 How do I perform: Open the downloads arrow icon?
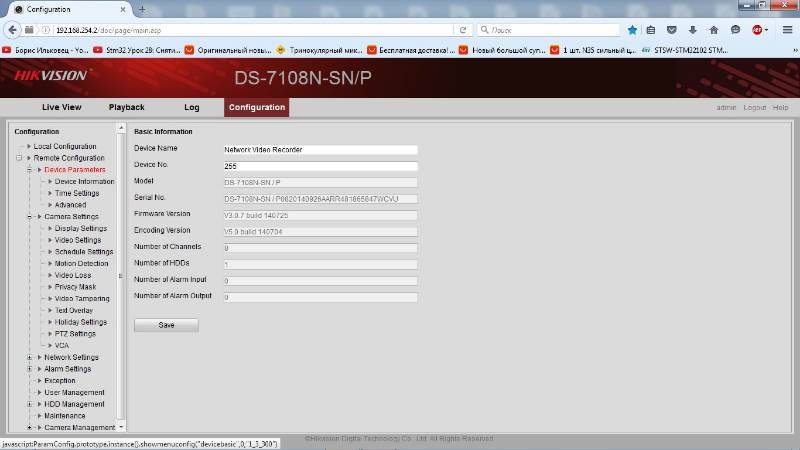tap(692, 30)
